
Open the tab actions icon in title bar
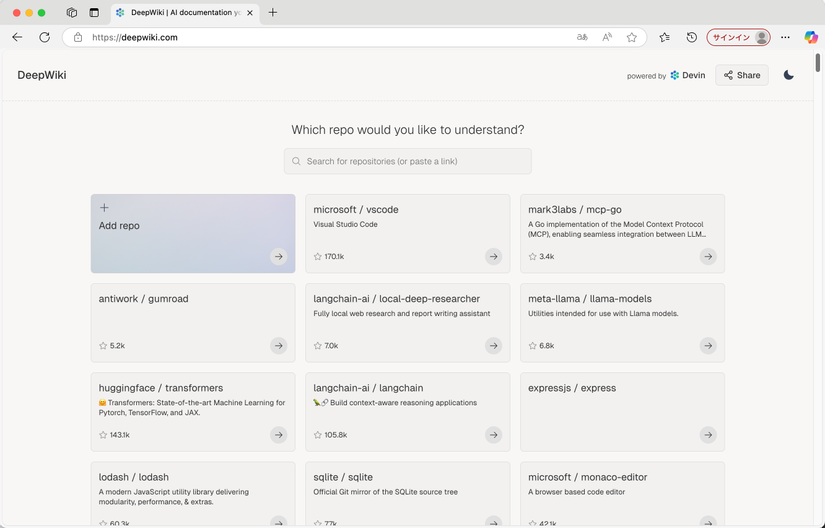94,13
